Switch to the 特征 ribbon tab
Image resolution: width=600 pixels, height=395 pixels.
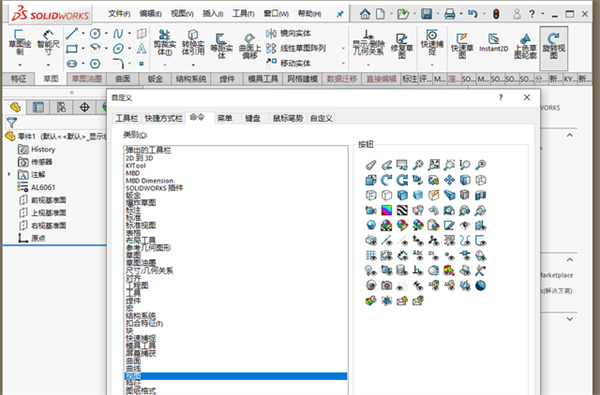(18, 79)
